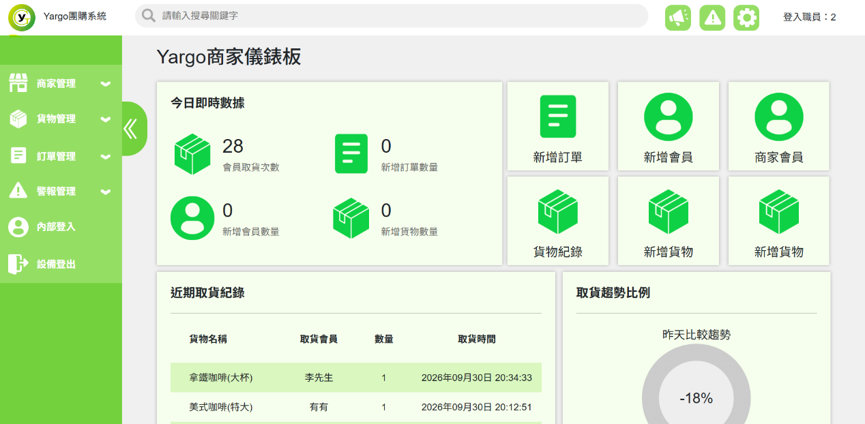Image resolution: width=865 pixels, height=424 pixels.
Task: Click the 28 pickup count value
Action: click(x=233, y=146)
